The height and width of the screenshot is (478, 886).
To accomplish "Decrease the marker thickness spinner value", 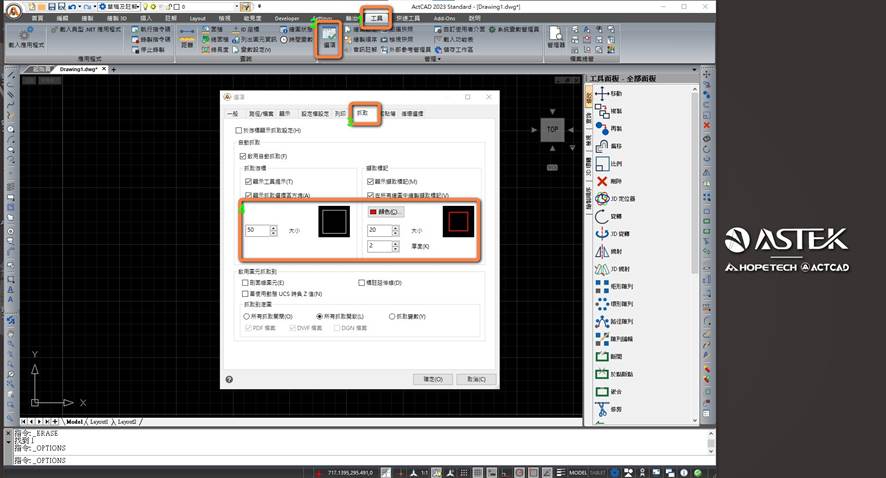I will [396, 248].
